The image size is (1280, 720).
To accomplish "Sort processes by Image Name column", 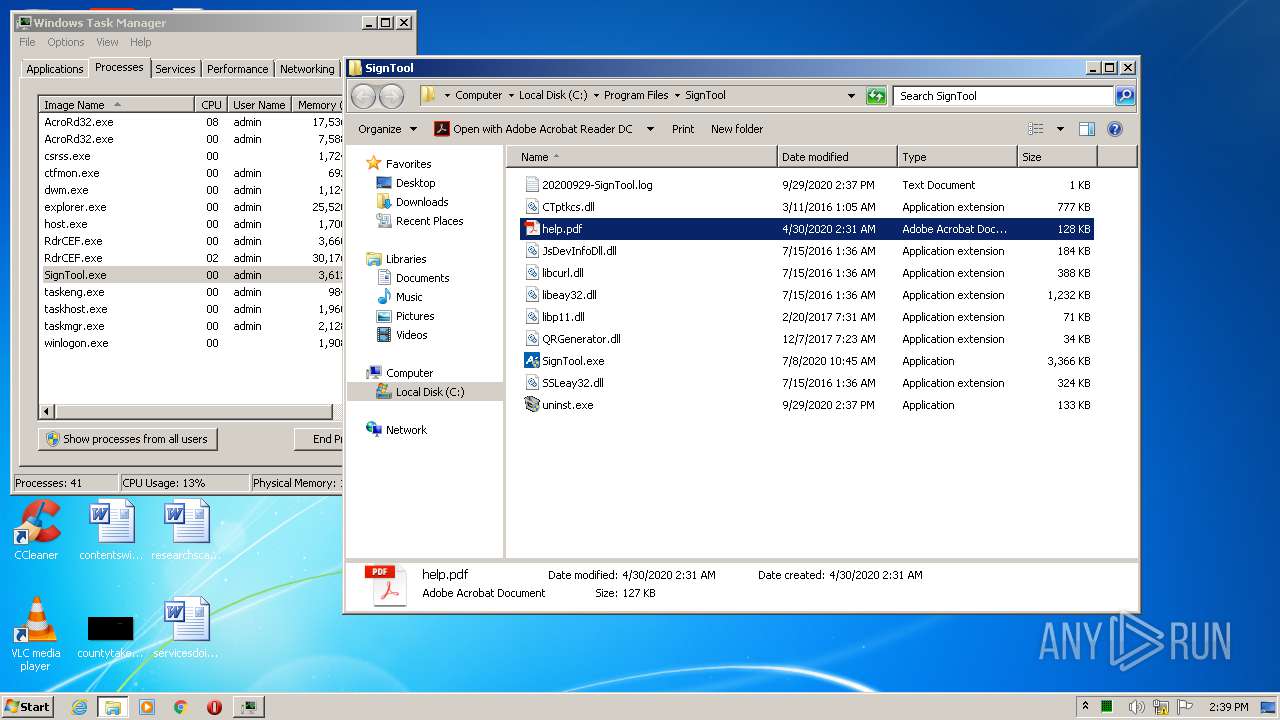I will point(116,105).
